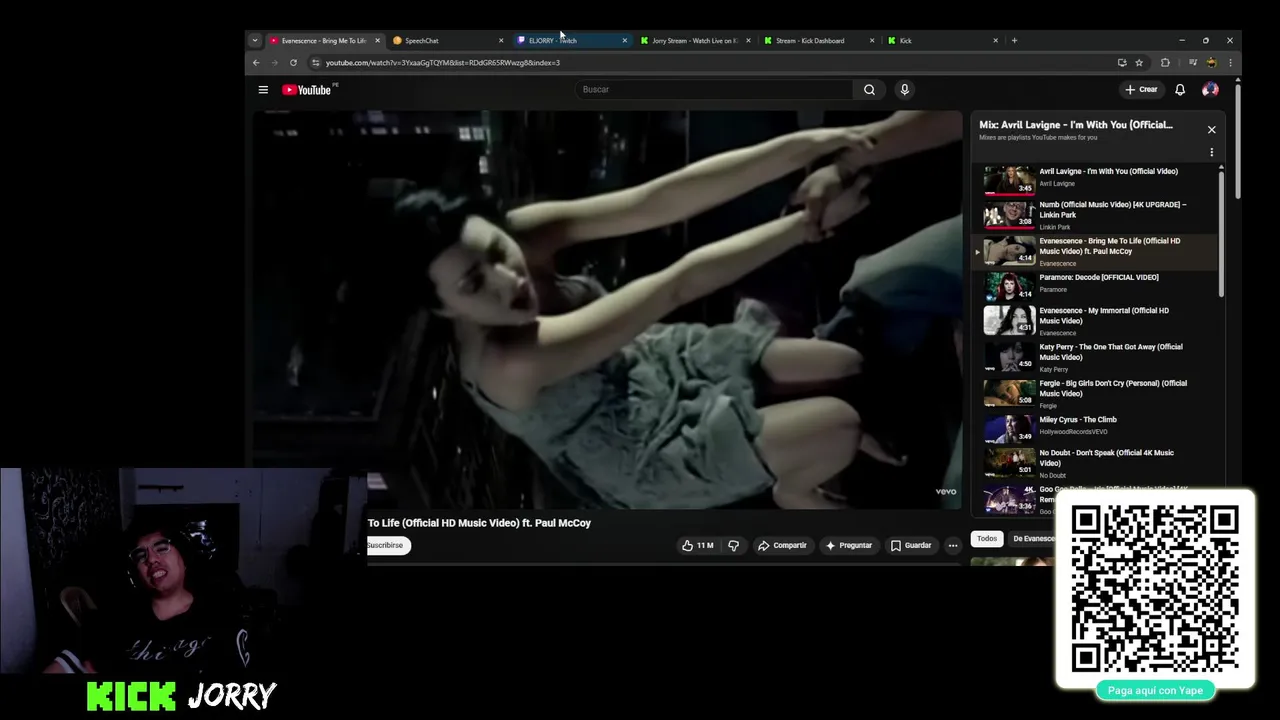The width and height of the screenshot is (1280, 720).
Task: Close the SpeechChat browser tab
Action: [501, 41]
